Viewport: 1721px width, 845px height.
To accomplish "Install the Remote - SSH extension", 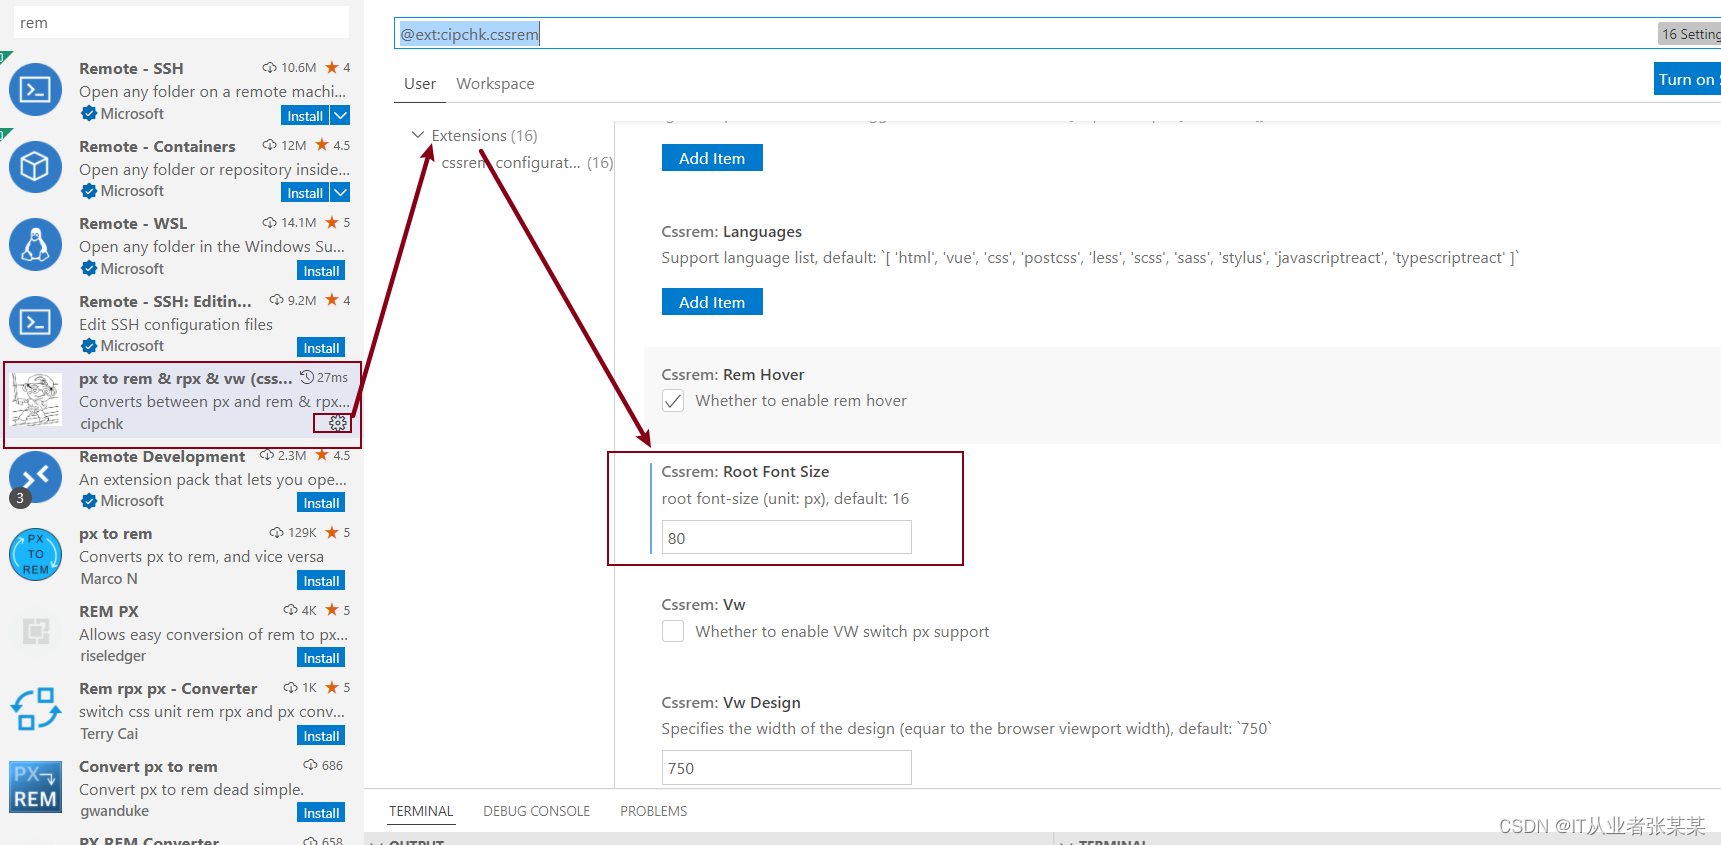I will click(305, 115).
